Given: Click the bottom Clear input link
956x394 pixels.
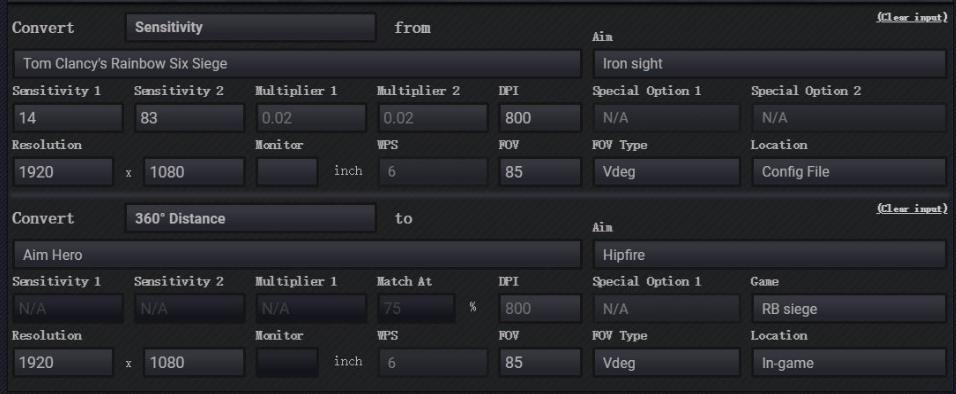Looking at the screenshot, I should [x=912, y=209].
